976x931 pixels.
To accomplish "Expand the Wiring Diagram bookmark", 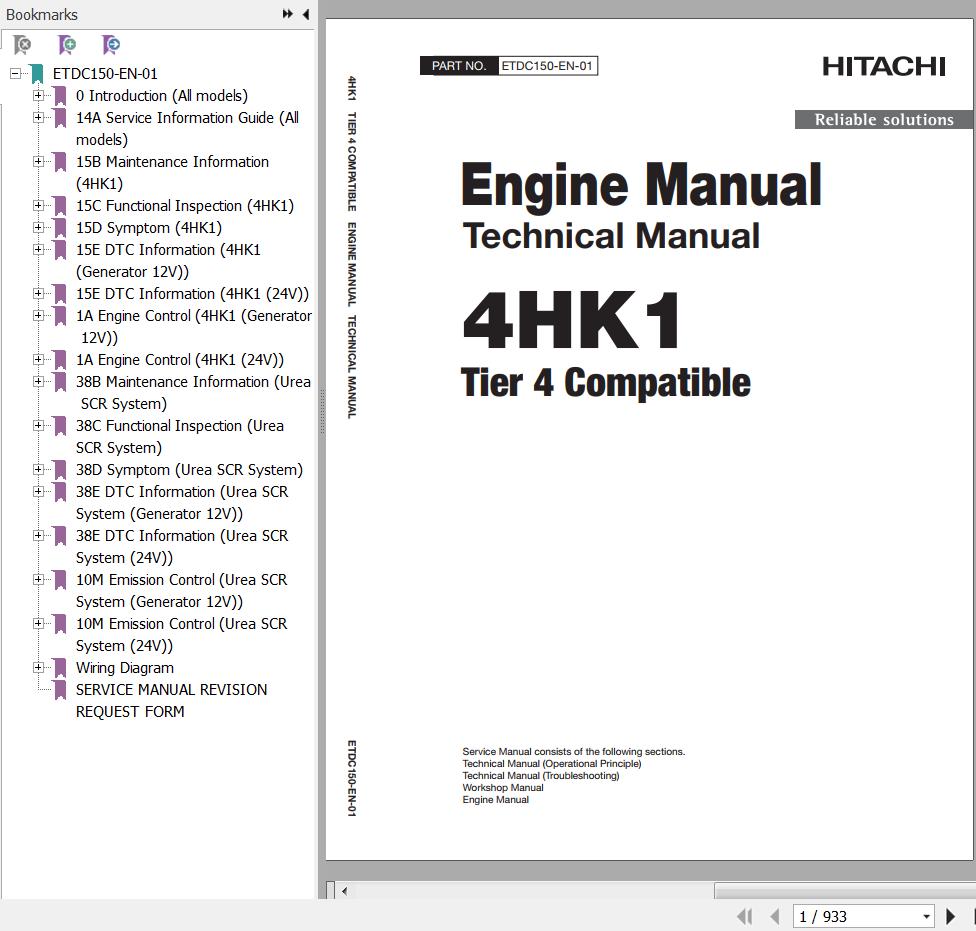I will coord(39,667).
